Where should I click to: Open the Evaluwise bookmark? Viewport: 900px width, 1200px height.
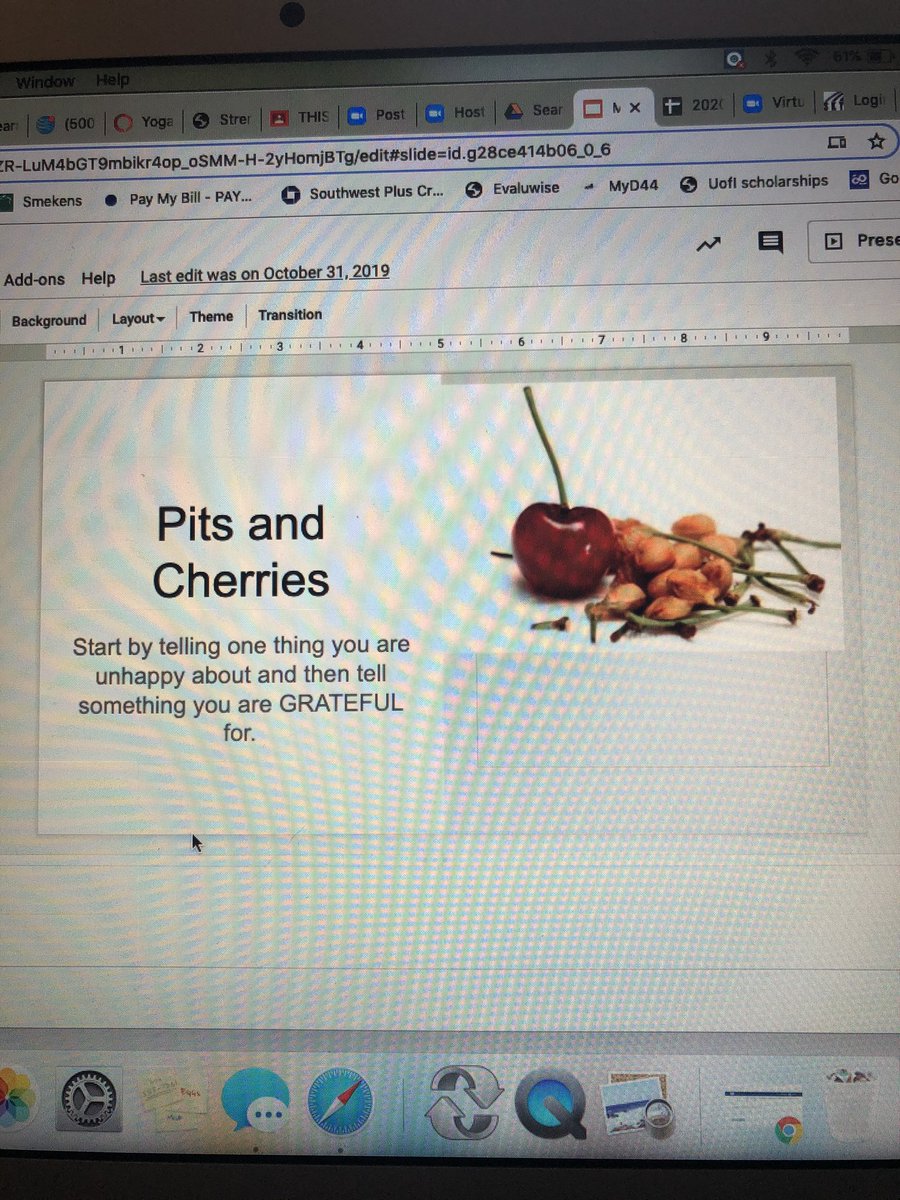pos(513,188)
